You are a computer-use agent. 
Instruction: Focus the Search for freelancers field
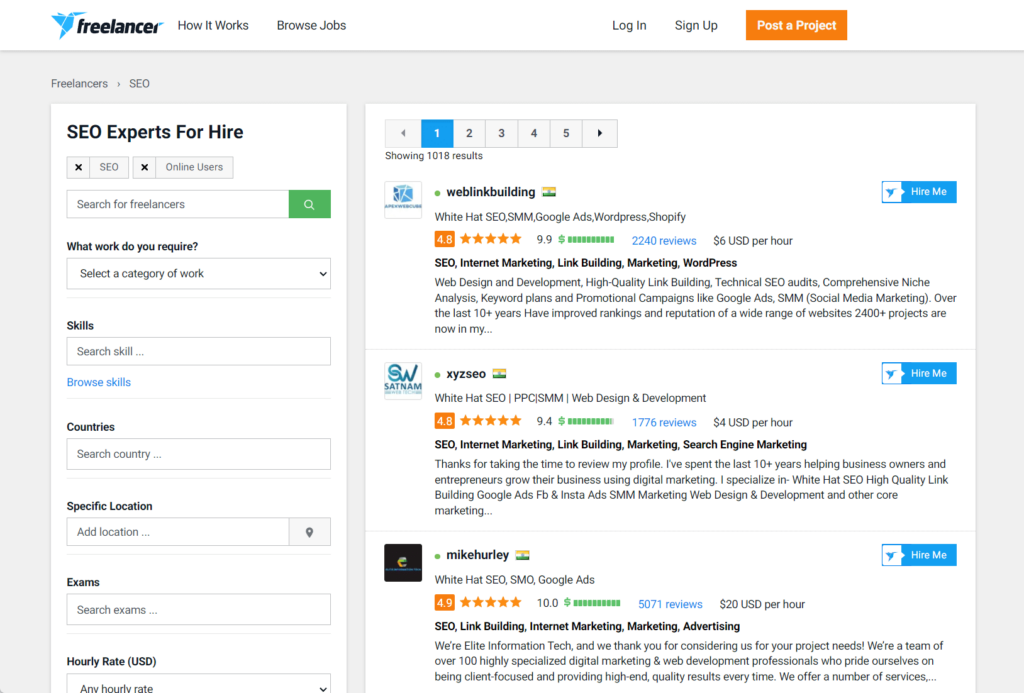point(178,204)
